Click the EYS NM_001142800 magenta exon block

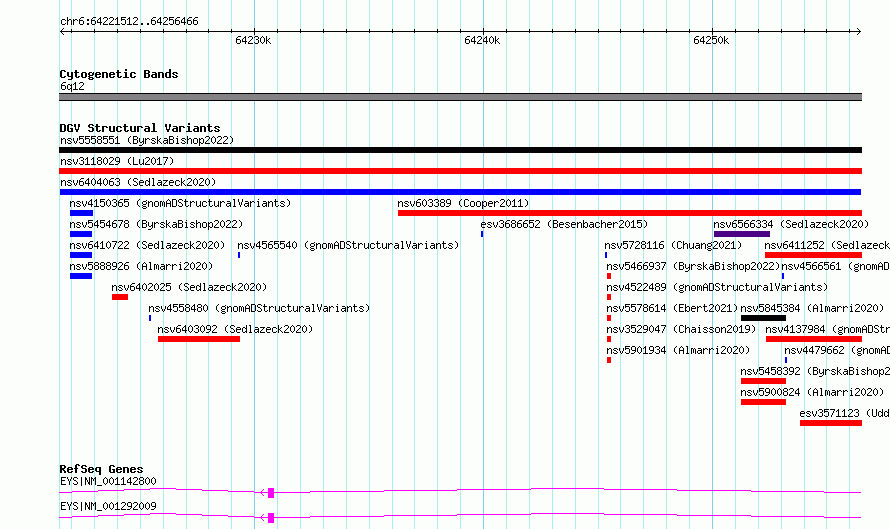coord(271,493)
